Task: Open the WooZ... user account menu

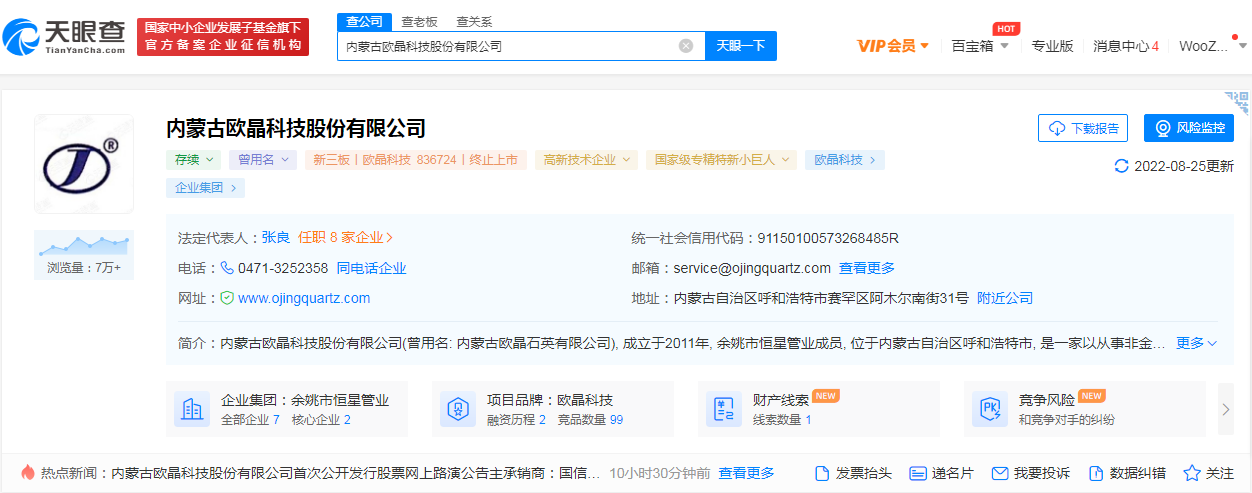Action: [1210, 46]
